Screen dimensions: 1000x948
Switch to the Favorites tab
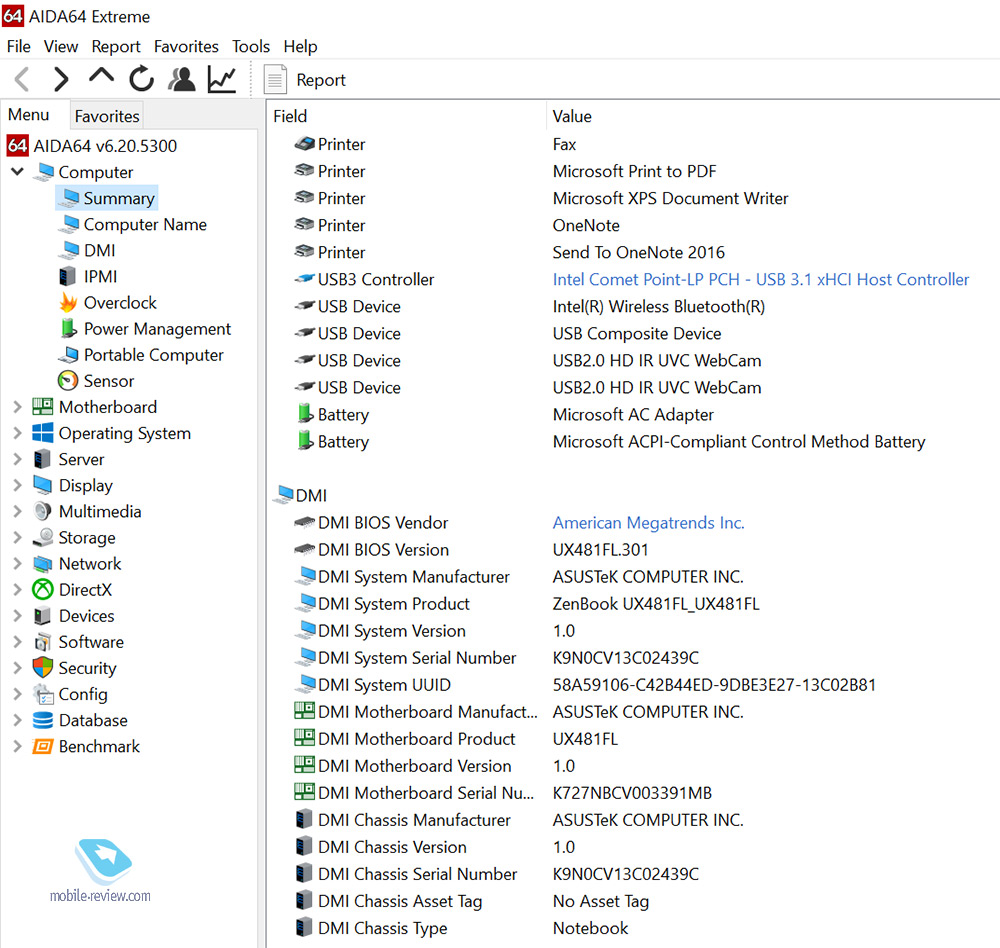pos(107,116)
